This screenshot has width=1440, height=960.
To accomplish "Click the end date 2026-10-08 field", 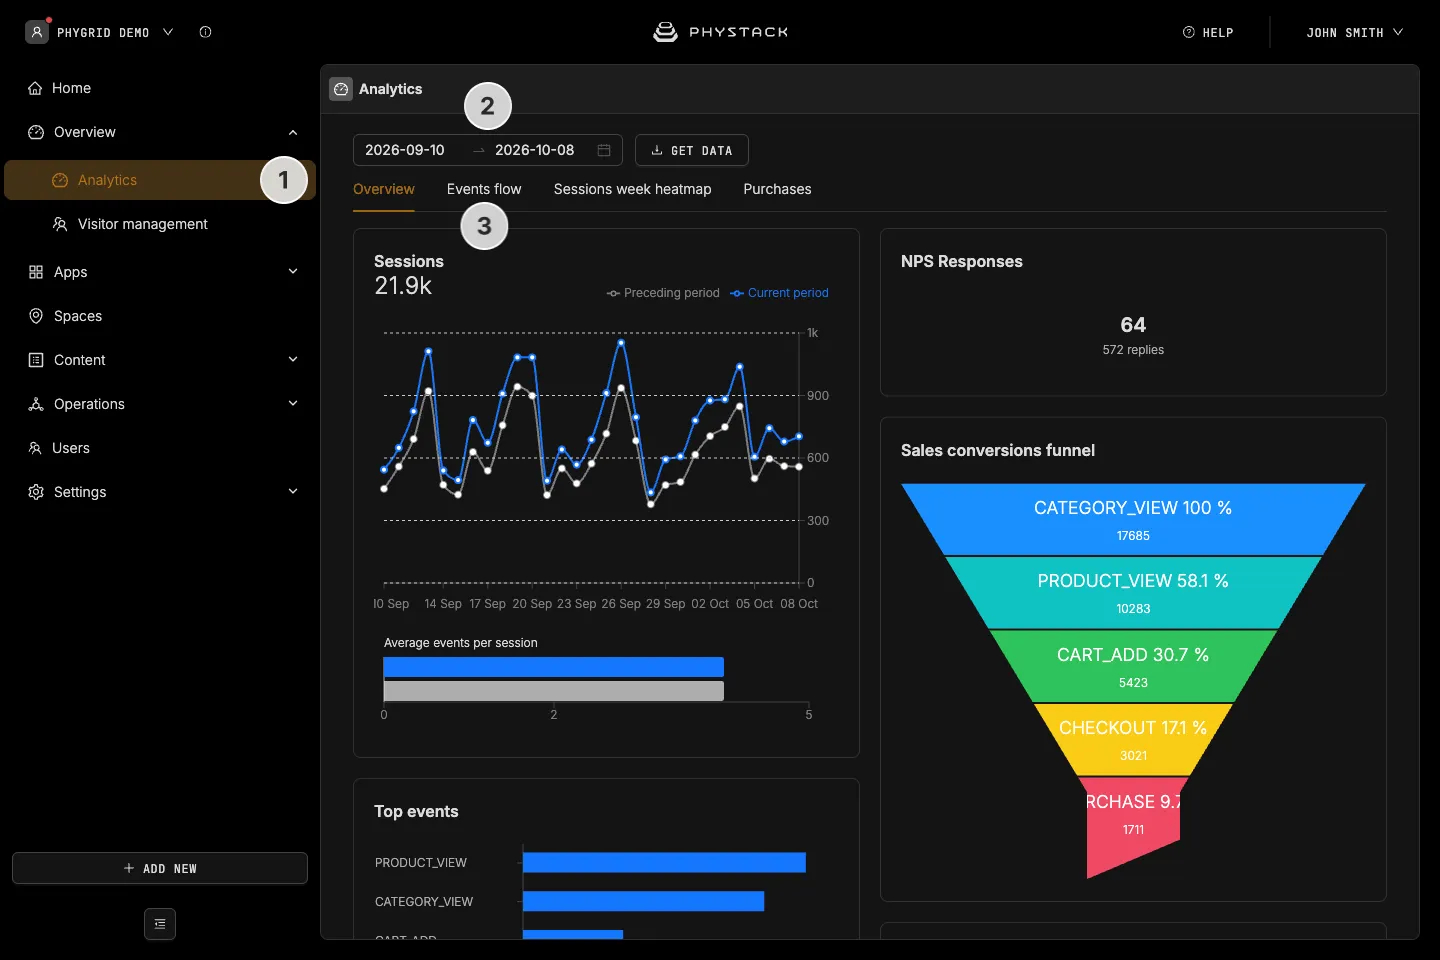I will (535, 150).
